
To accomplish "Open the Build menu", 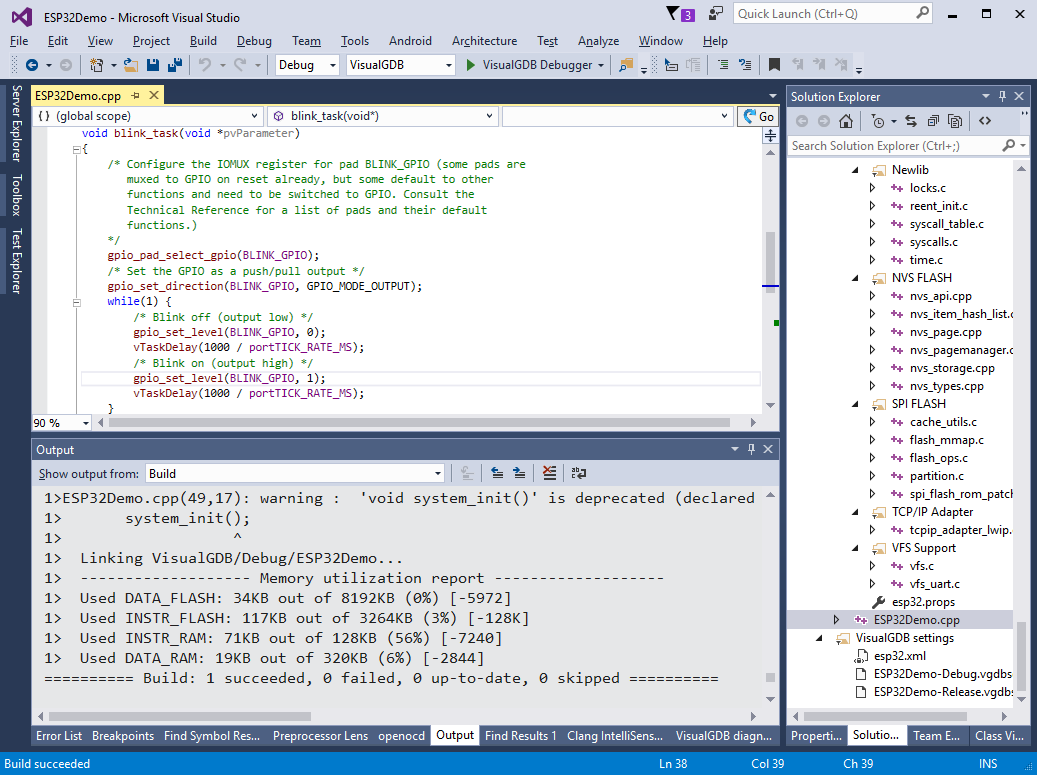I will (x=203, y=41).
